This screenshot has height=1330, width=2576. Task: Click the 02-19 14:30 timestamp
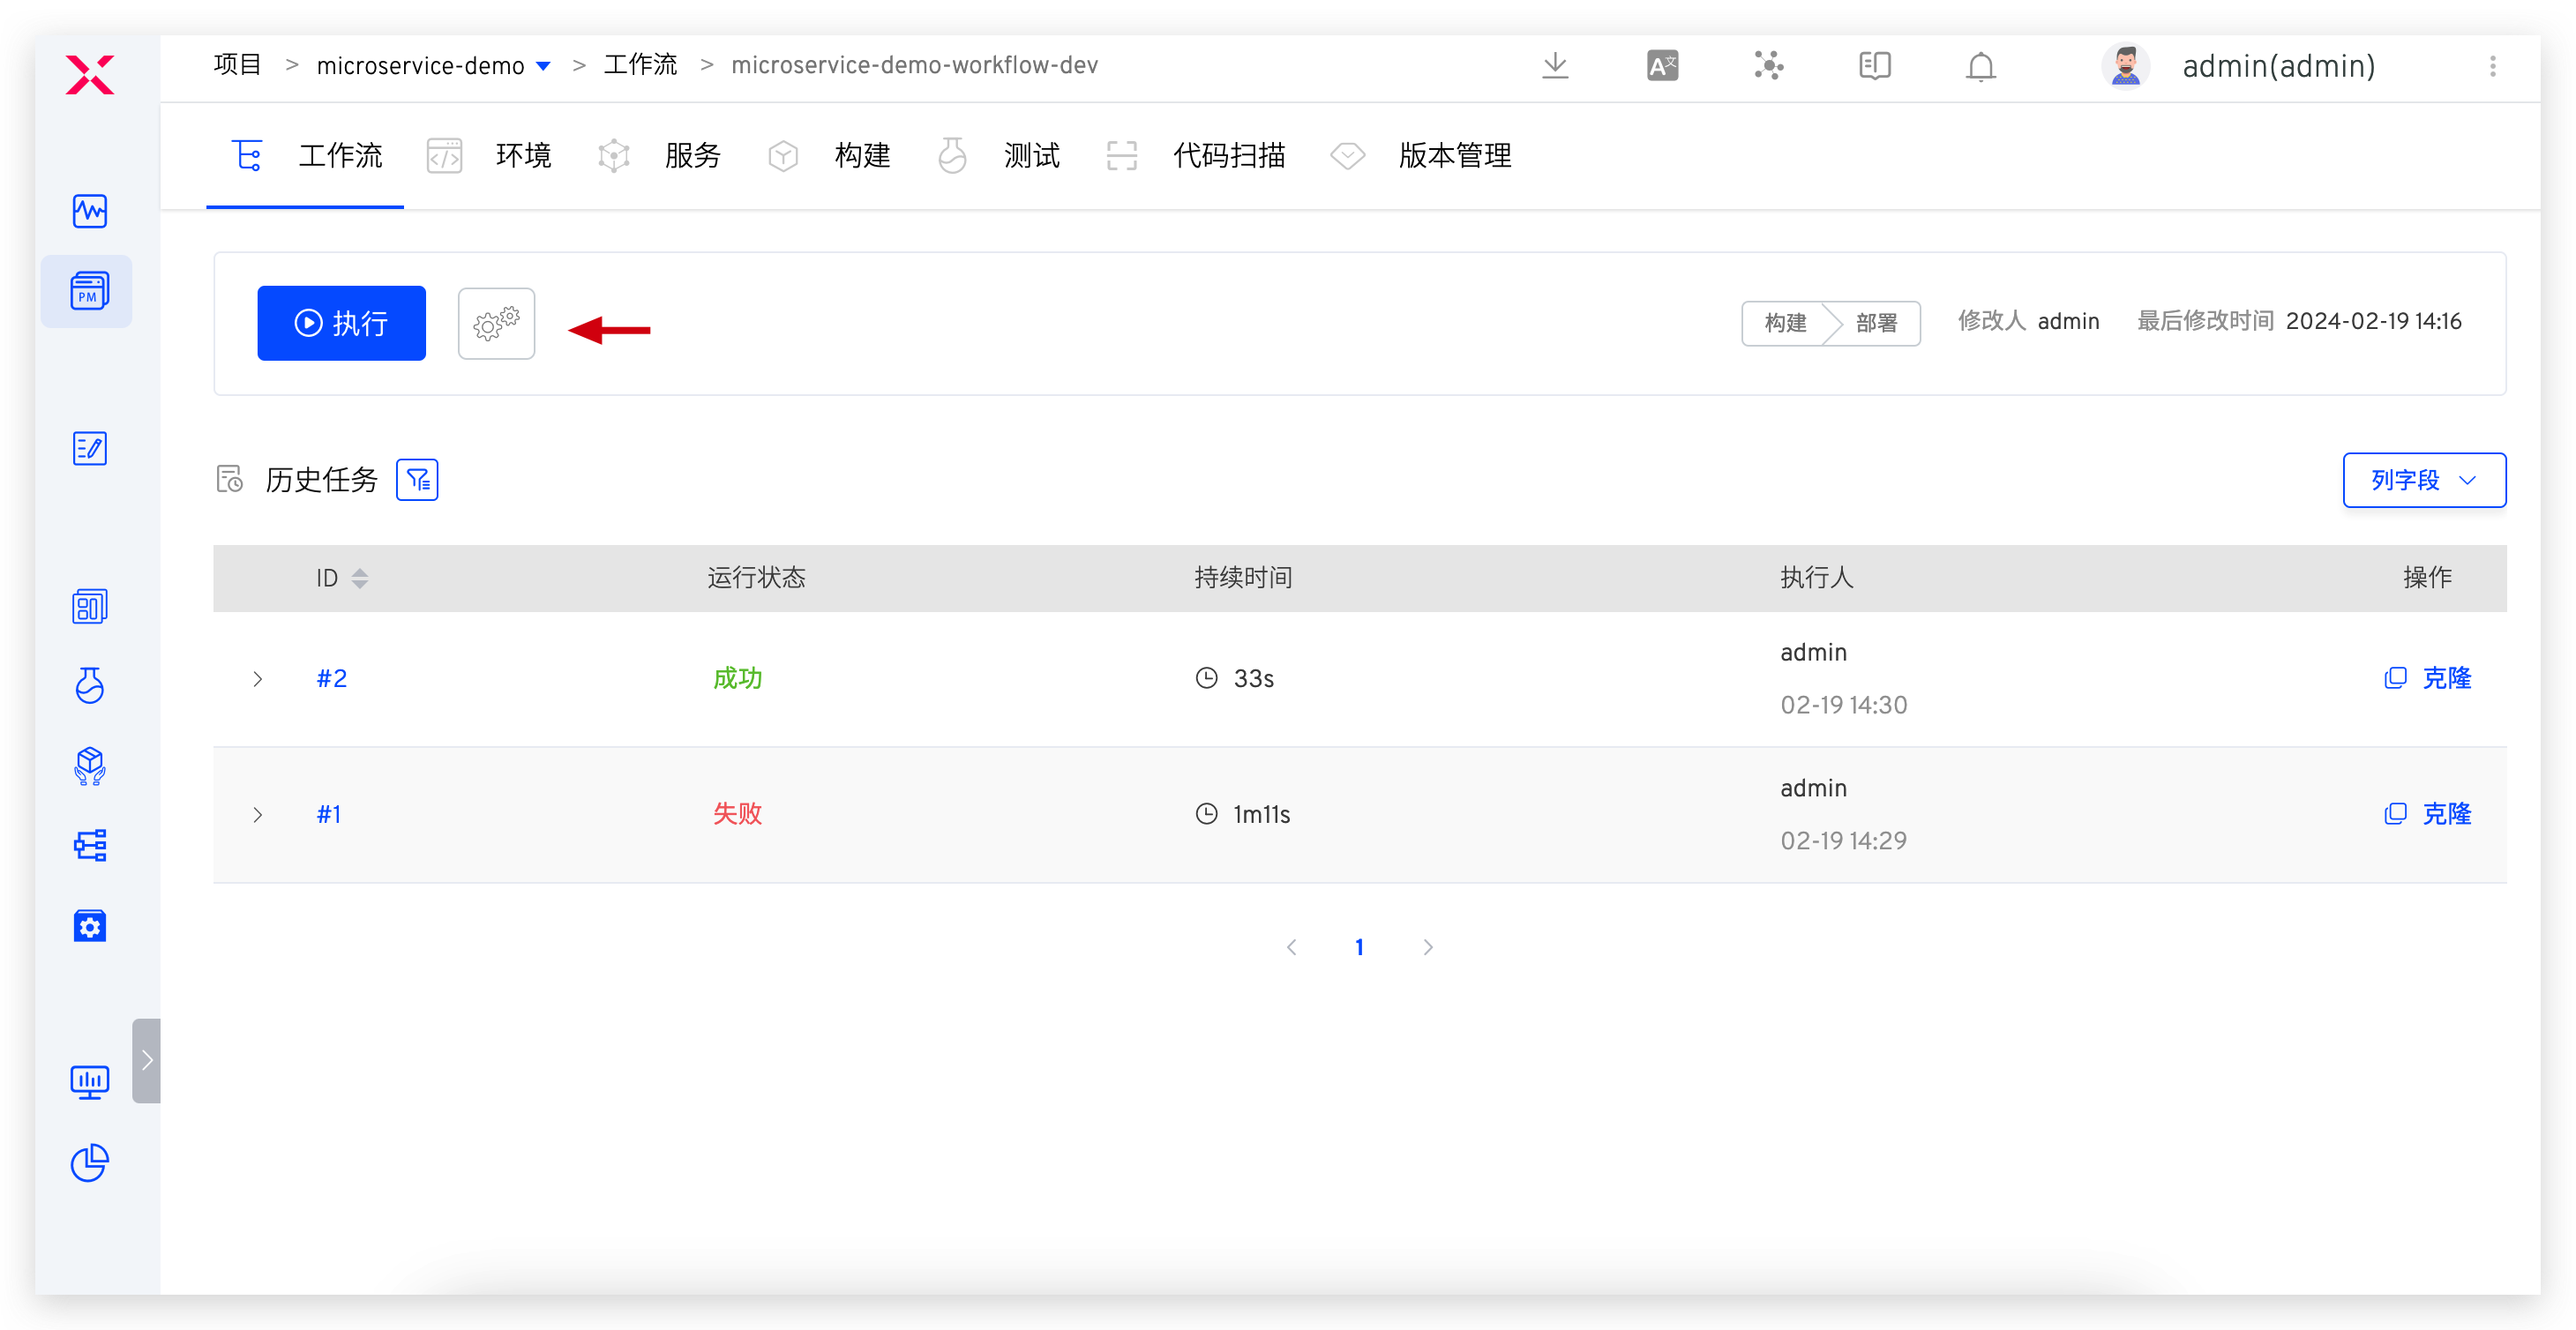point(1843,705)
